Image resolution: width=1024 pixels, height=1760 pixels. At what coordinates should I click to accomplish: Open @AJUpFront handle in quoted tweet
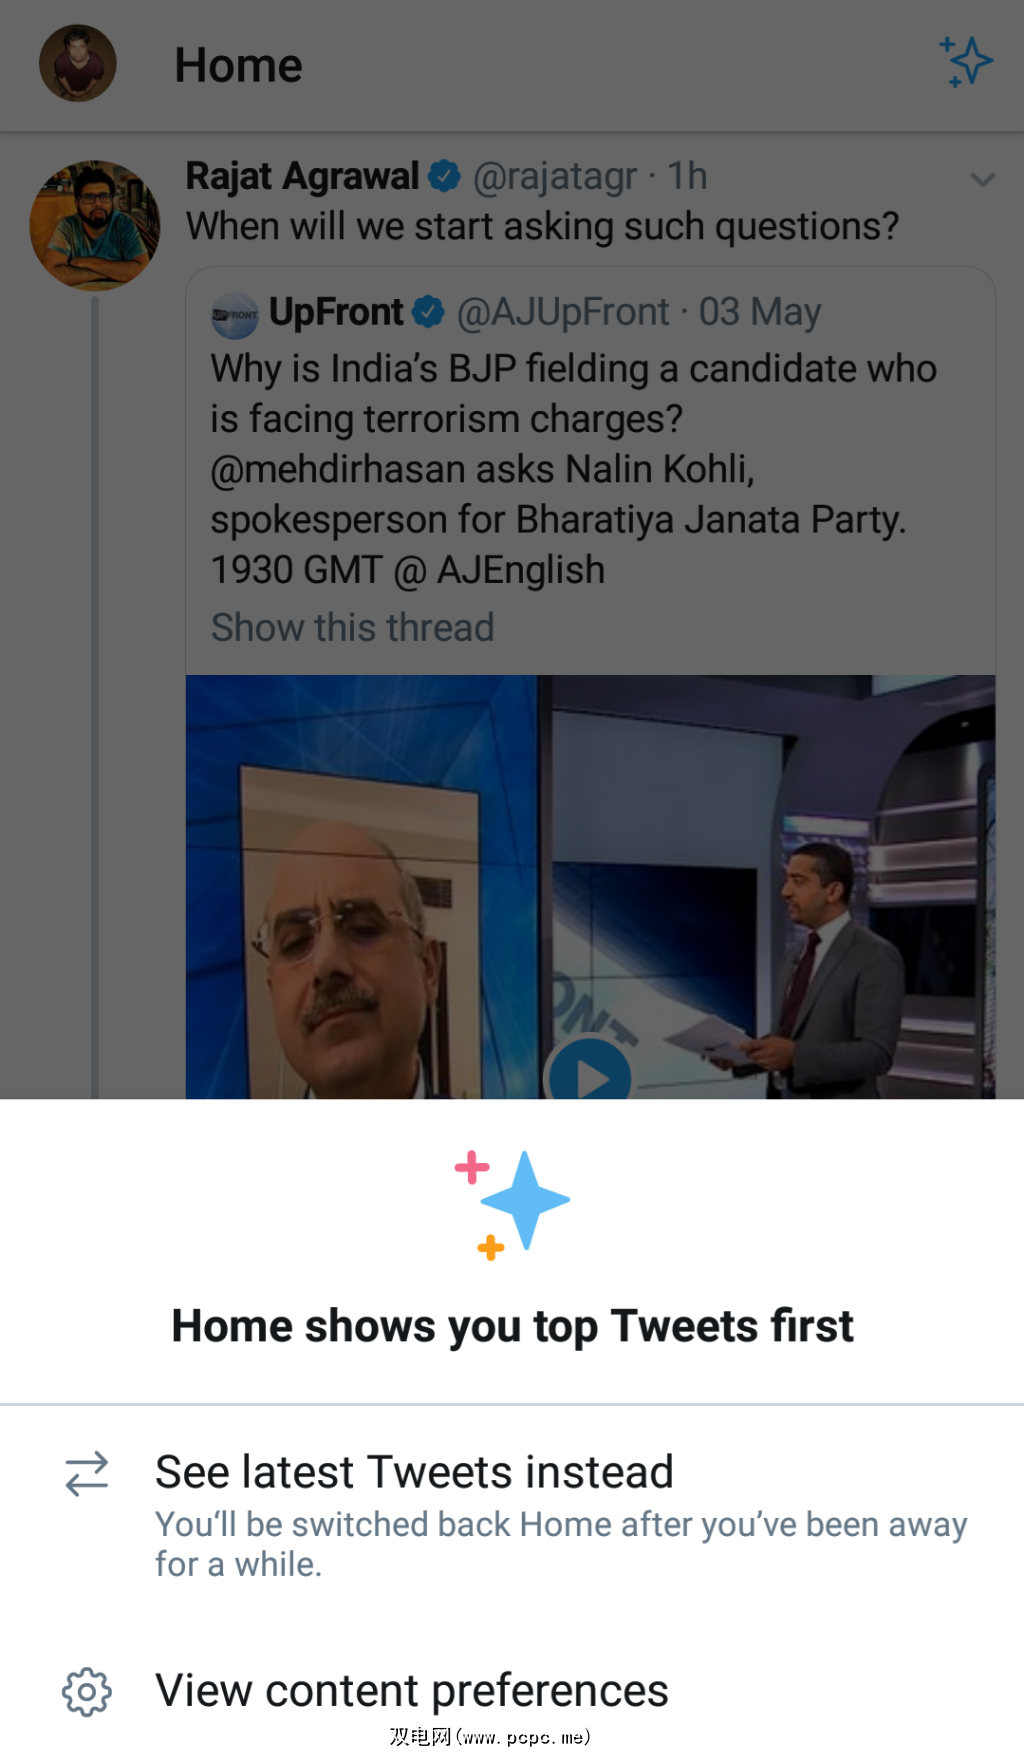563,312
